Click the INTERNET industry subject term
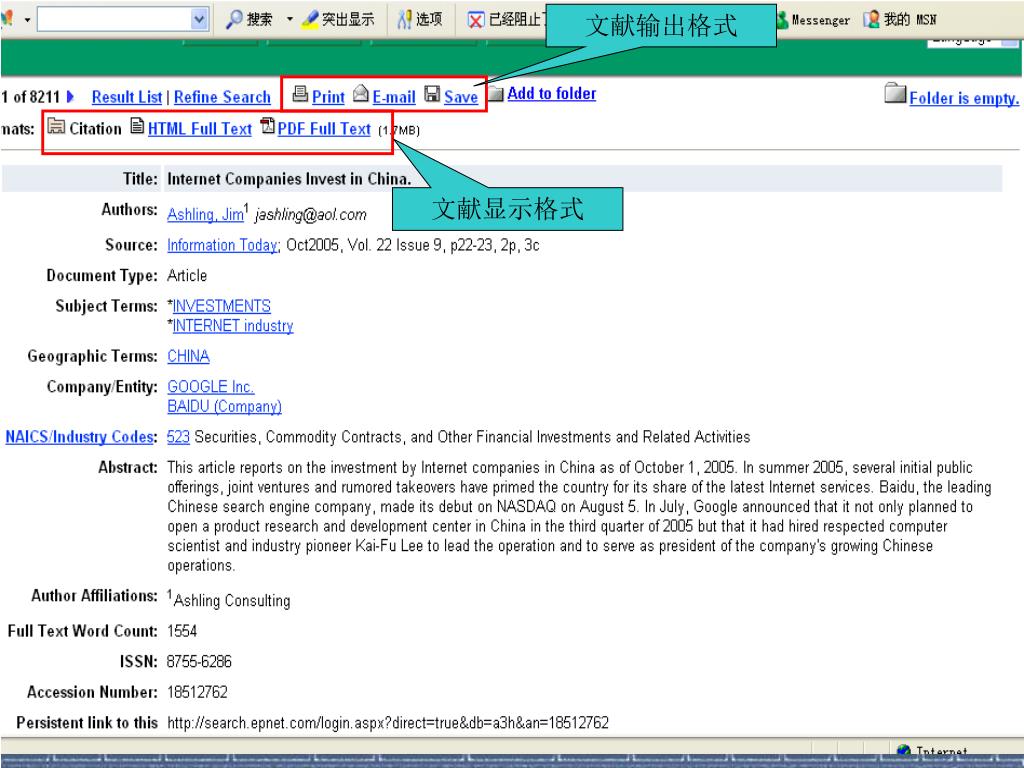The height and width of the screenshot is (768, 1024). point(232,325)
